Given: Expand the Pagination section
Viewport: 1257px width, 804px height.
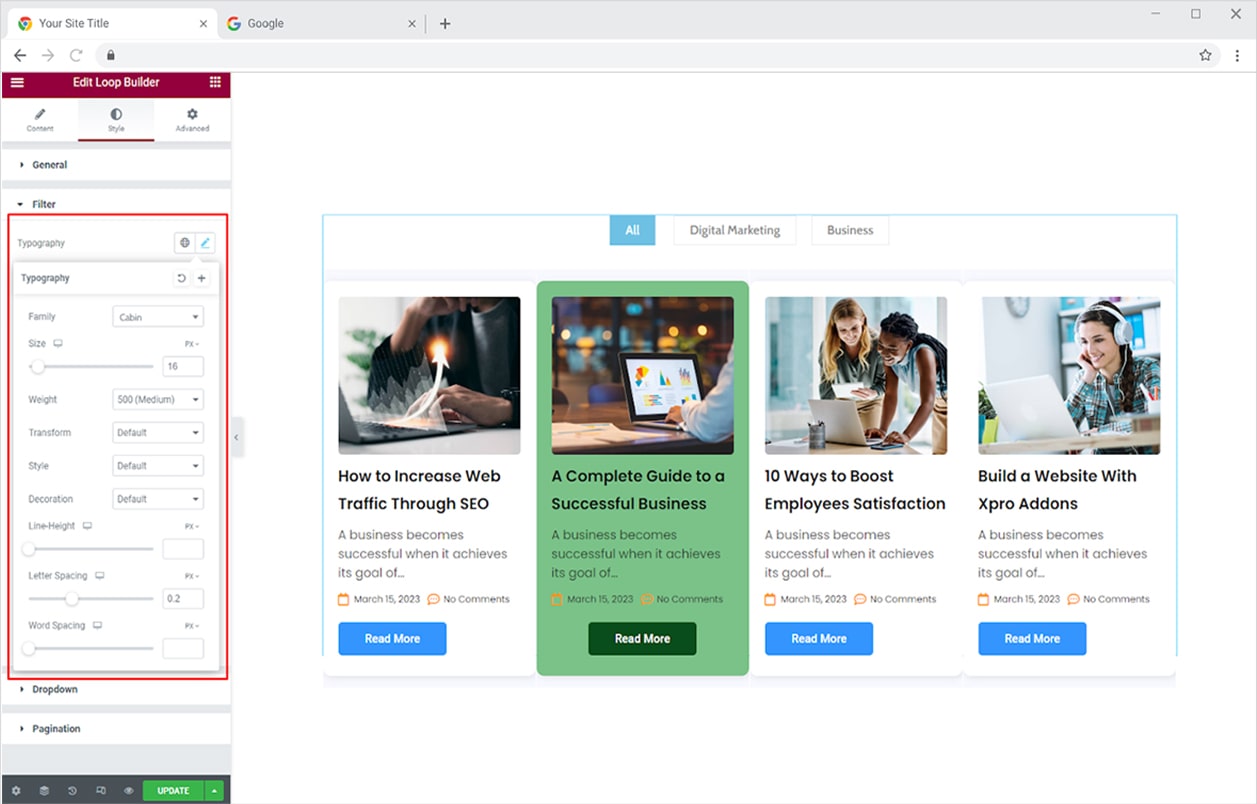Looking at the screenshot, I should point(56,729).
